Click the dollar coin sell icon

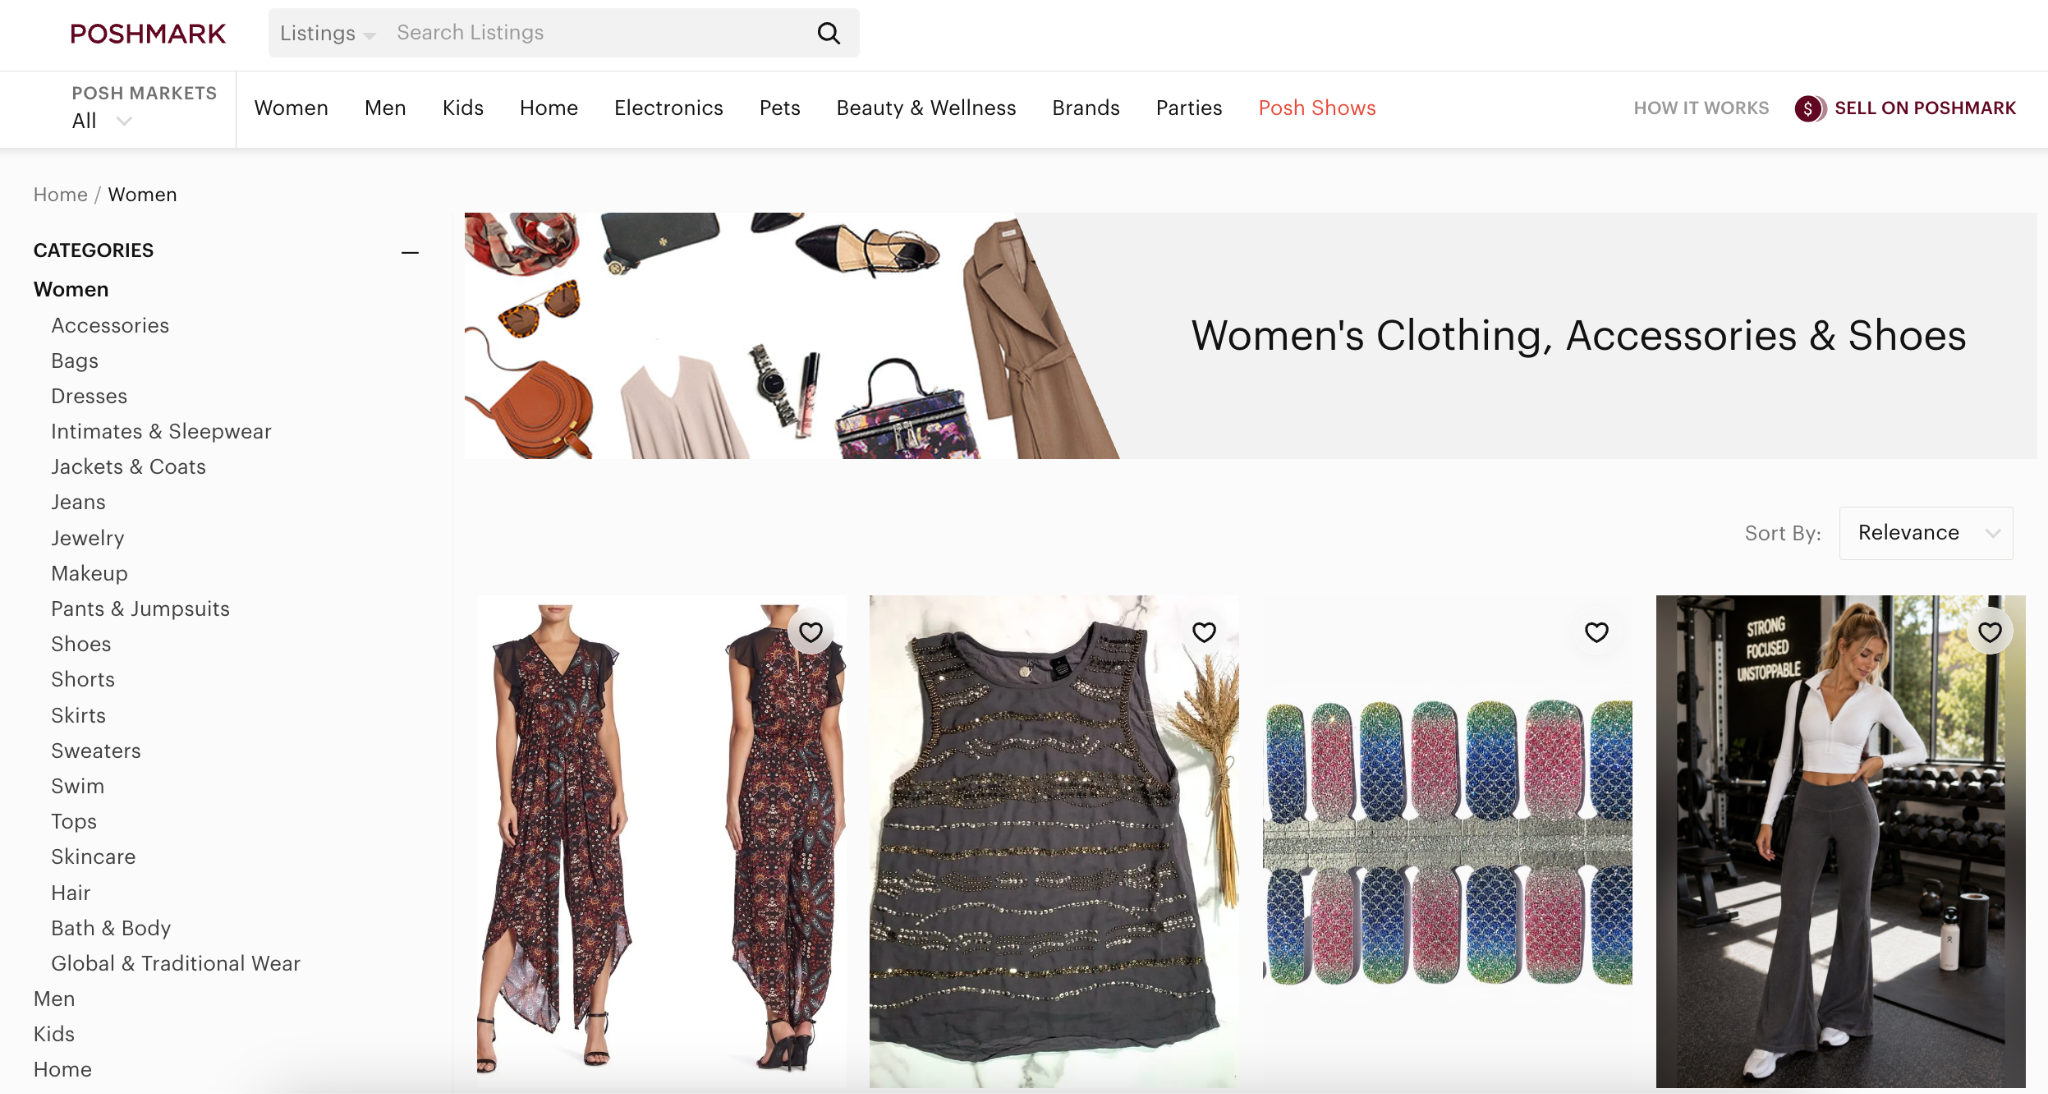tap(1809, 108)
